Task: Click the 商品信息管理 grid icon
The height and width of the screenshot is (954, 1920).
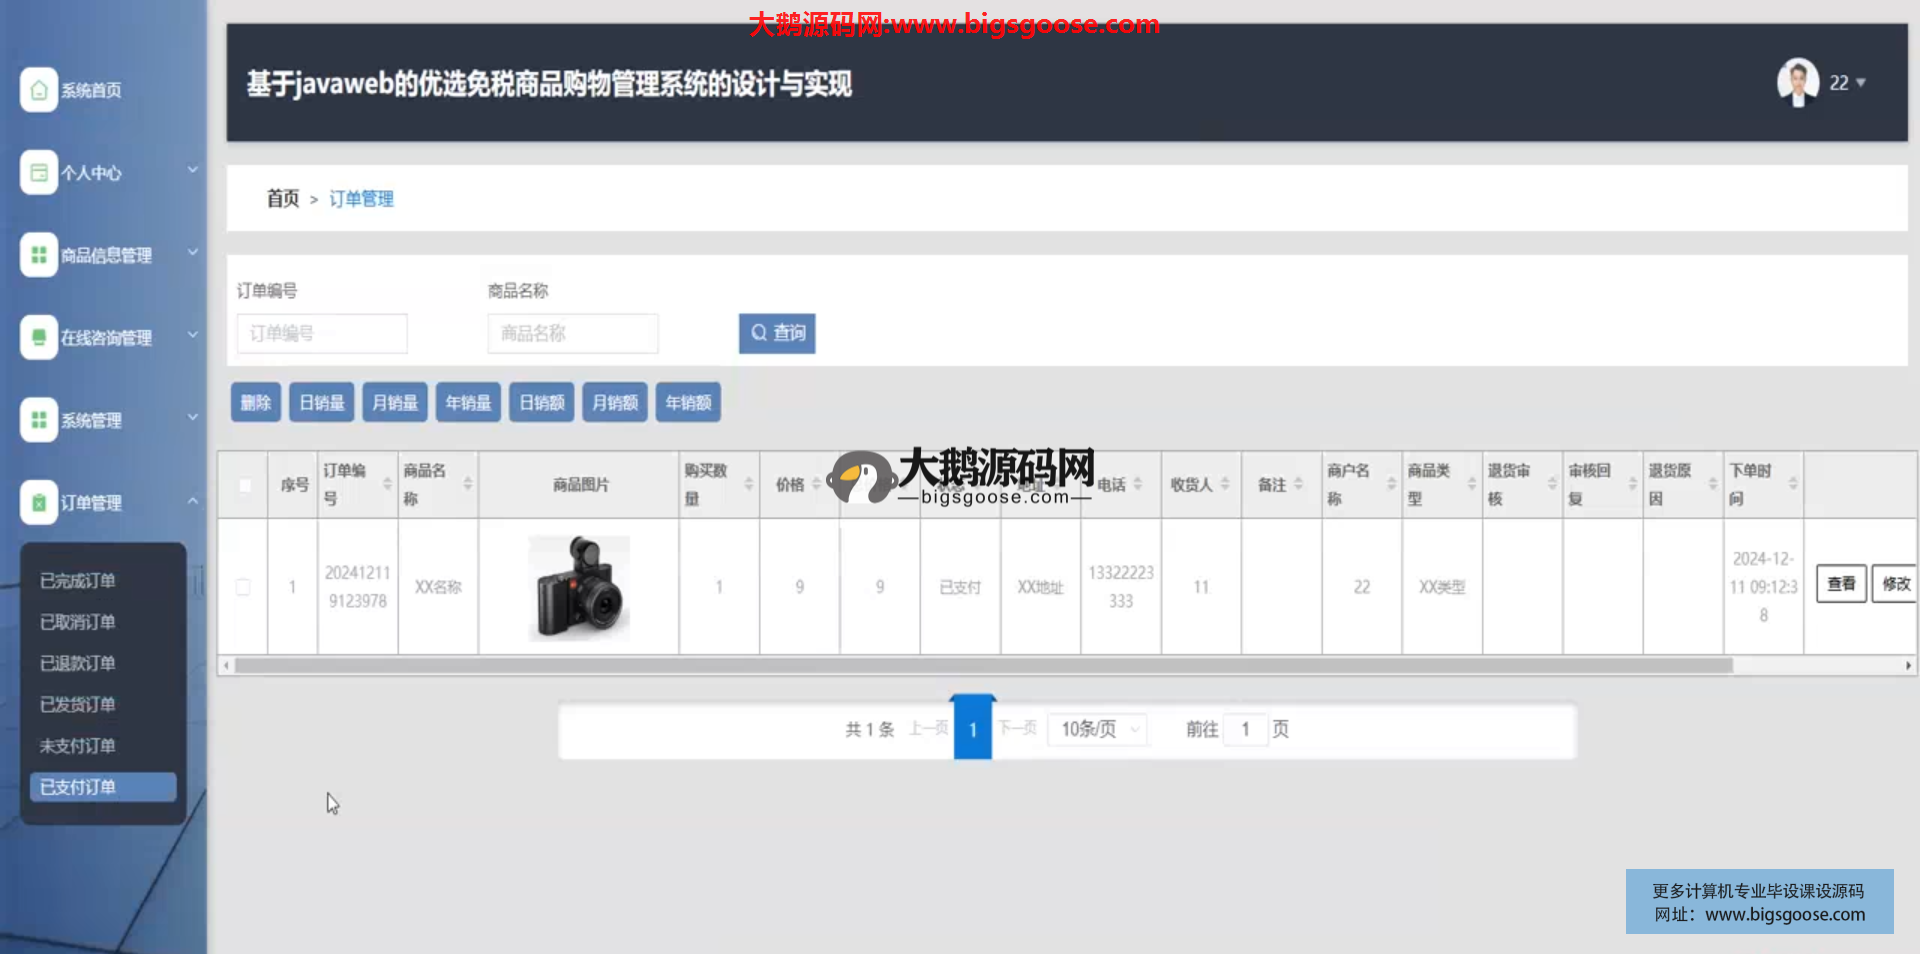Action: coord(38,255)
